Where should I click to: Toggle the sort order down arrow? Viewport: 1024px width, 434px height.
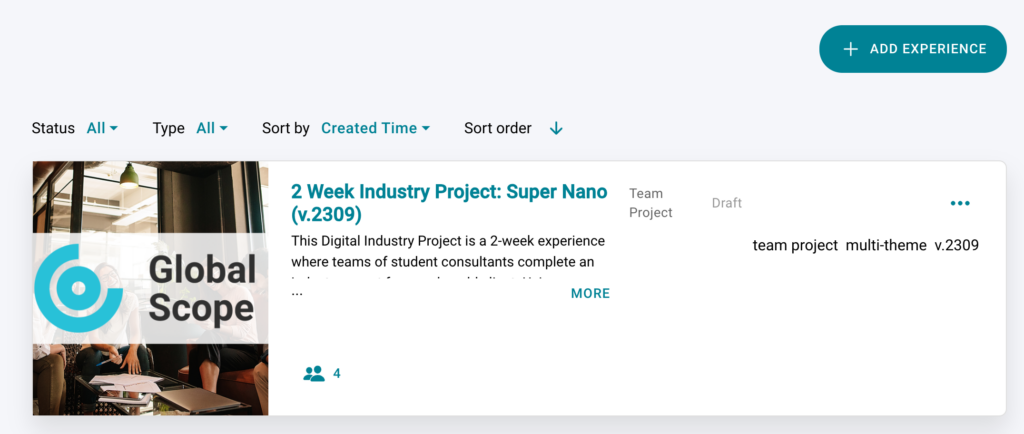557,128
